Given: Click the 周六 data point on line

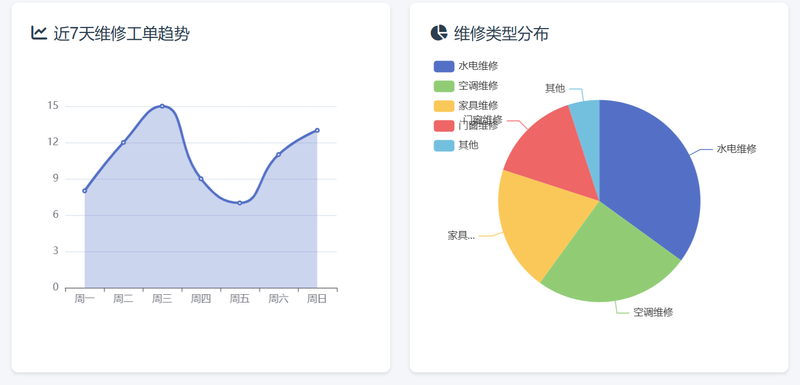Looking at the screenshot, I should [279, 155].
